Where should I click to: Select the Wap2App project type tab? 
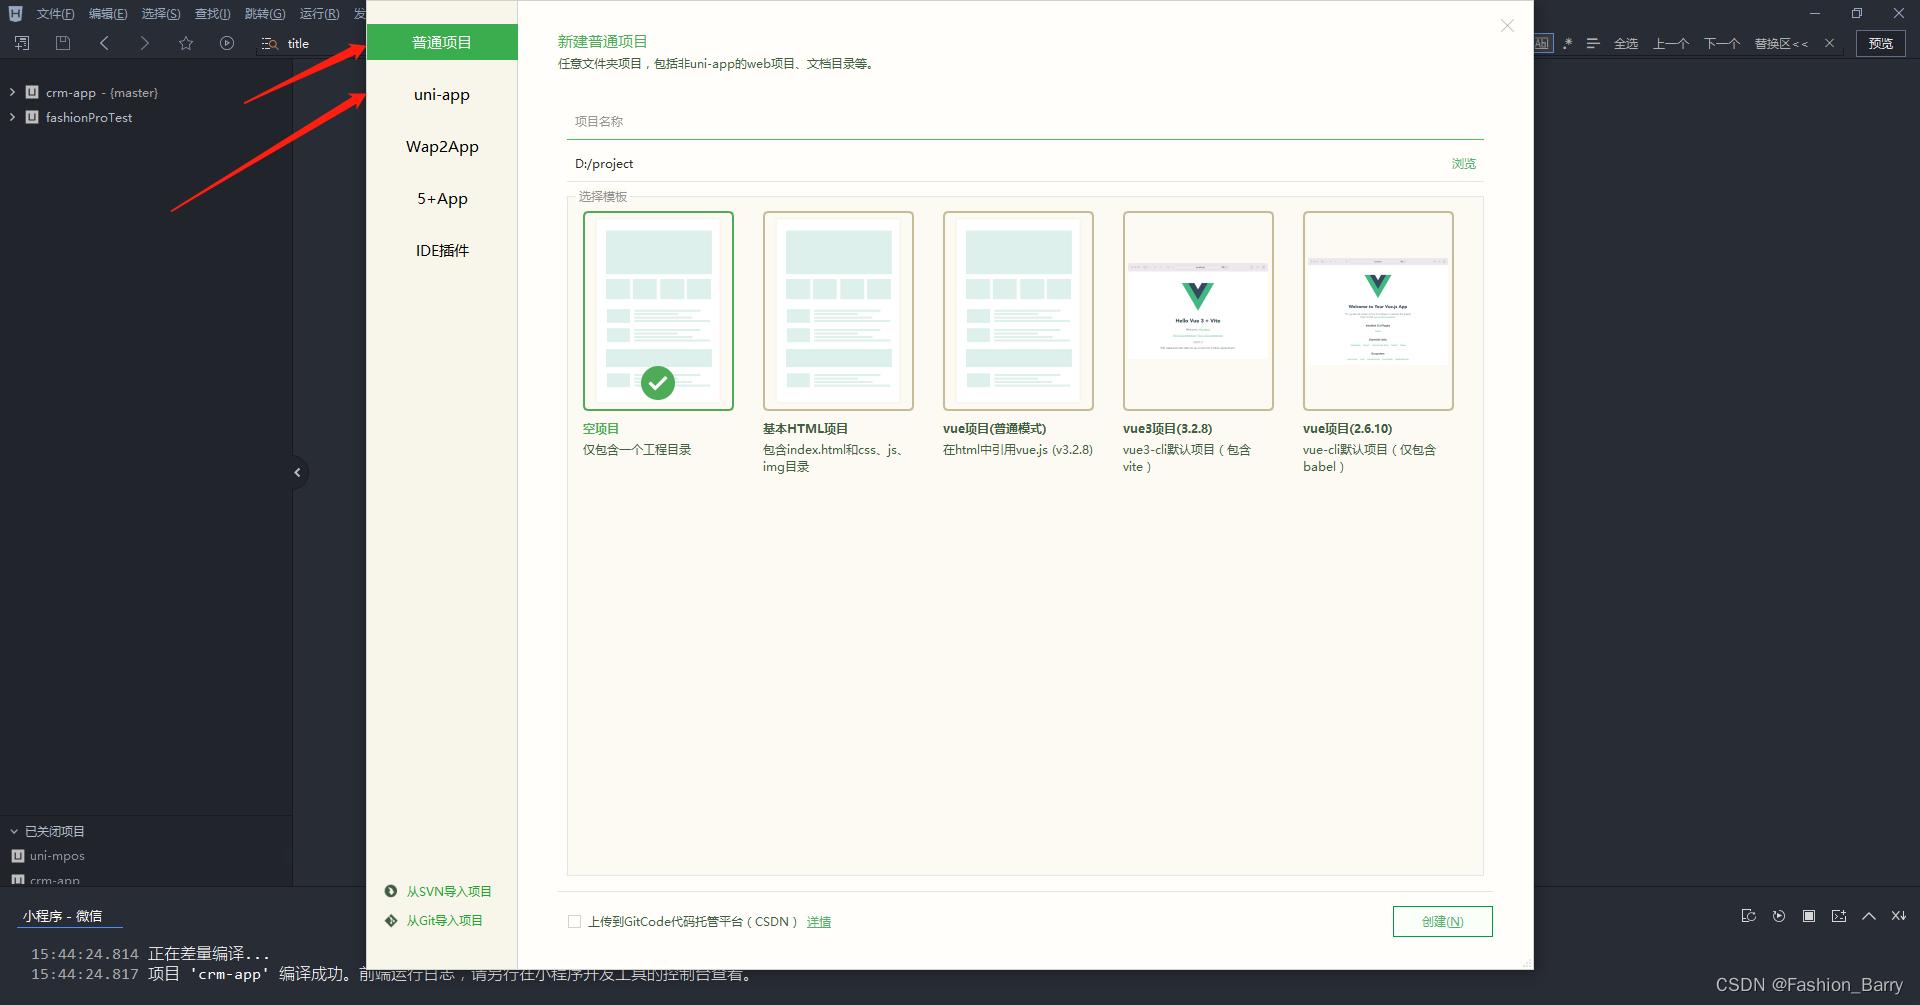[442, 147]
